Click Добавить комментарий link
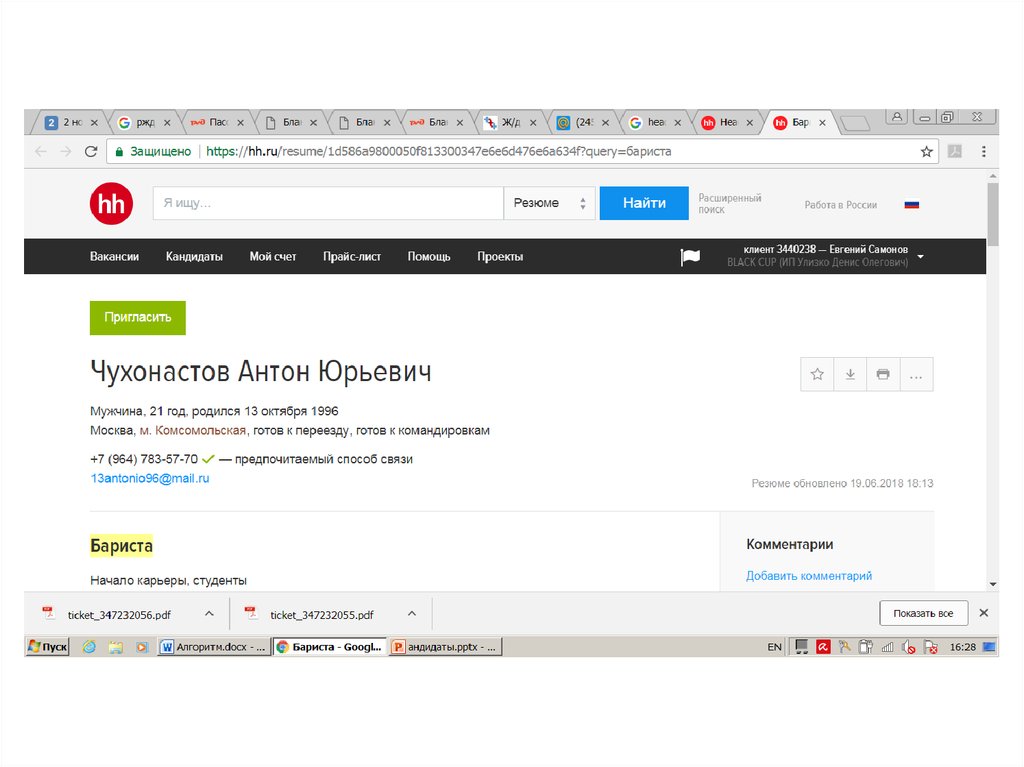Screen dimensions: 1024x767 coord(809,576)
